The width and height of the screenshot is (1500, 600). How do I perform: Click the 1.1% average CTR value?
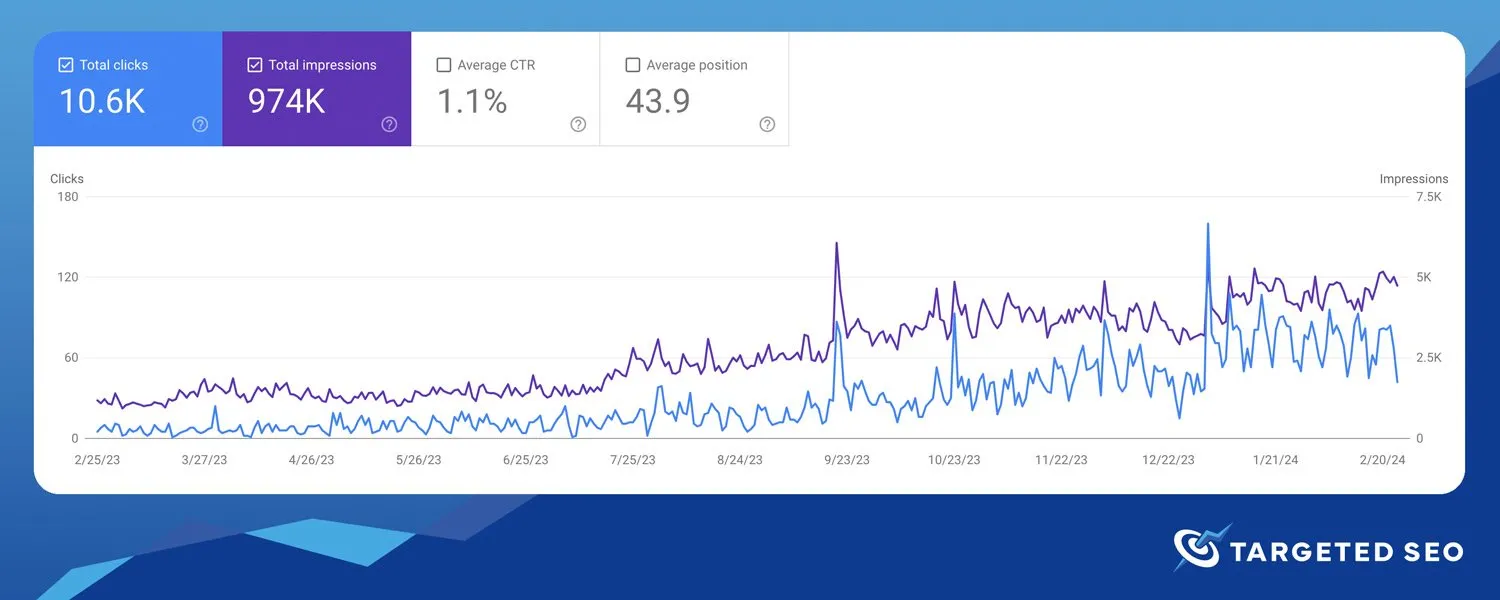click(472, 101)
